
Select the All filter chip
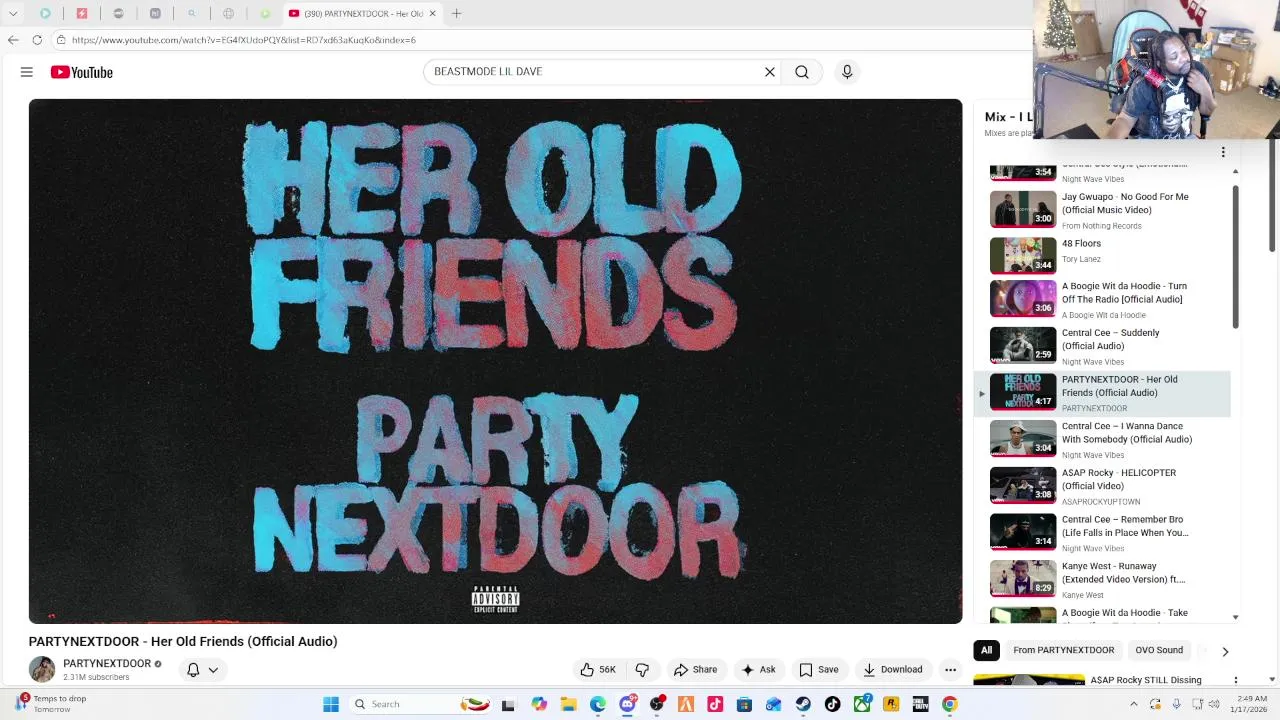tap(986, 650)
